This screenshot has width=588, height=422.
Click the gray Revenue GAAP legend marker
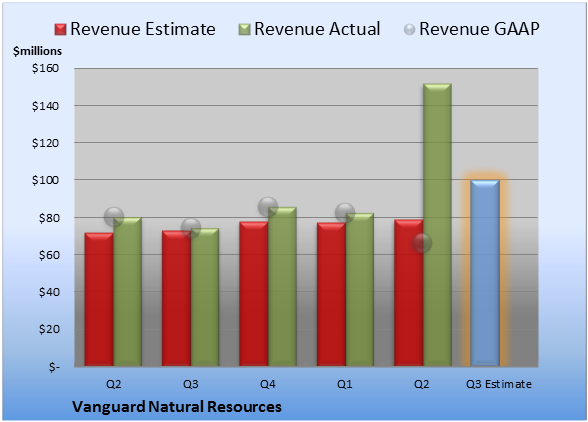coord(410,30)
